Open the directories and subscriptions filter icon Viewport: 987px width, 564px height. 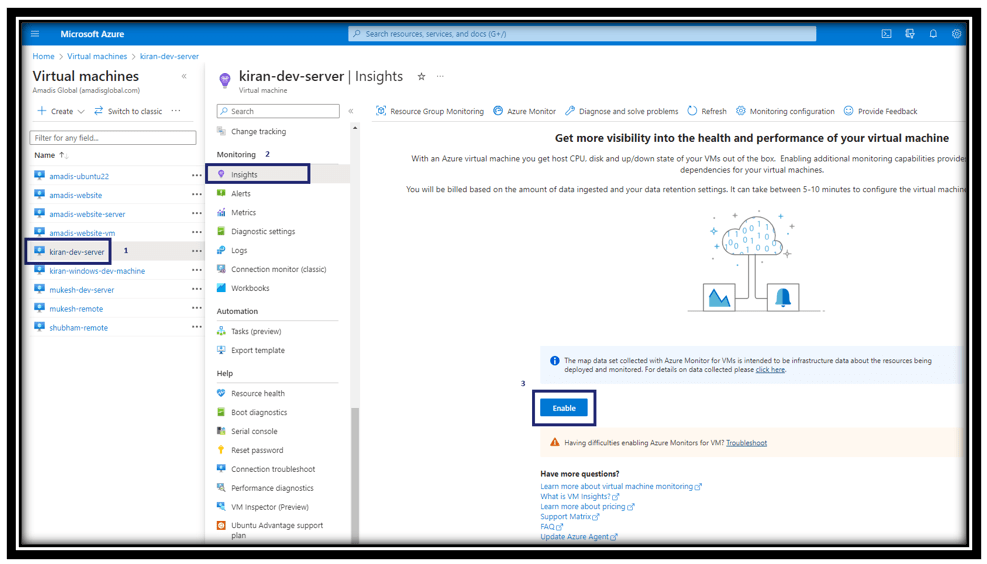(x=910, y=34)
